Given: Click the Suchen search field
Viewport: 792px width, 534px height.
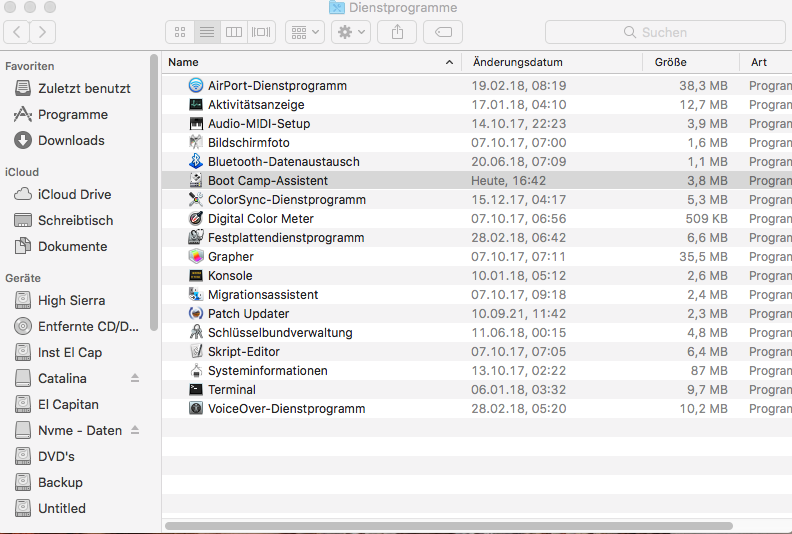Looking at the screenshot, I should click(664, 32).
